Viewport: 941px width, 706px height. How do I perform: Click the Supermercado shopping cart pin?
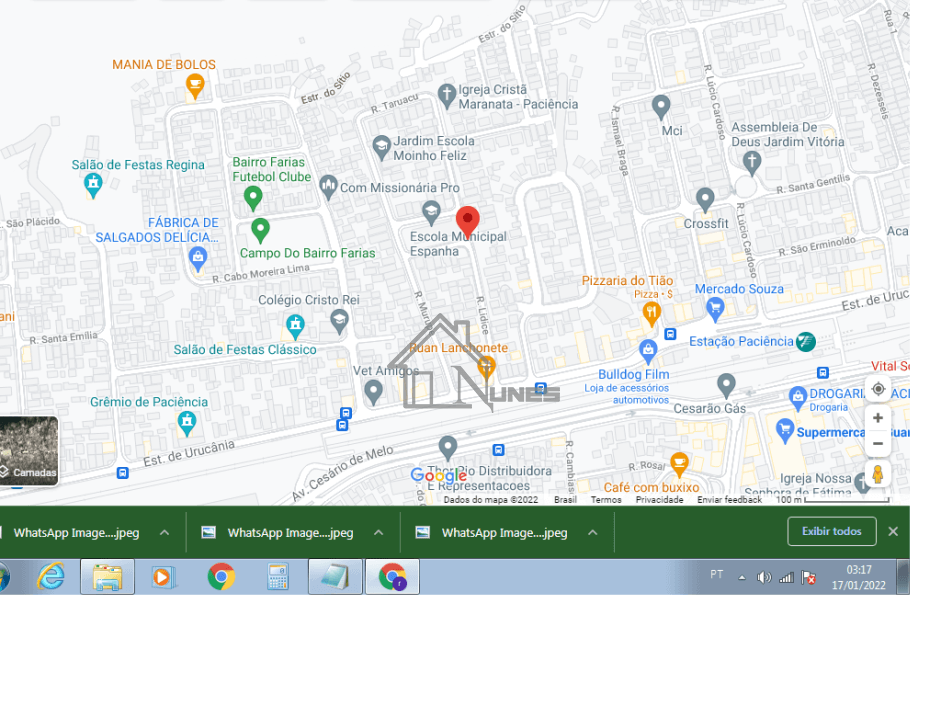[784, 430]
